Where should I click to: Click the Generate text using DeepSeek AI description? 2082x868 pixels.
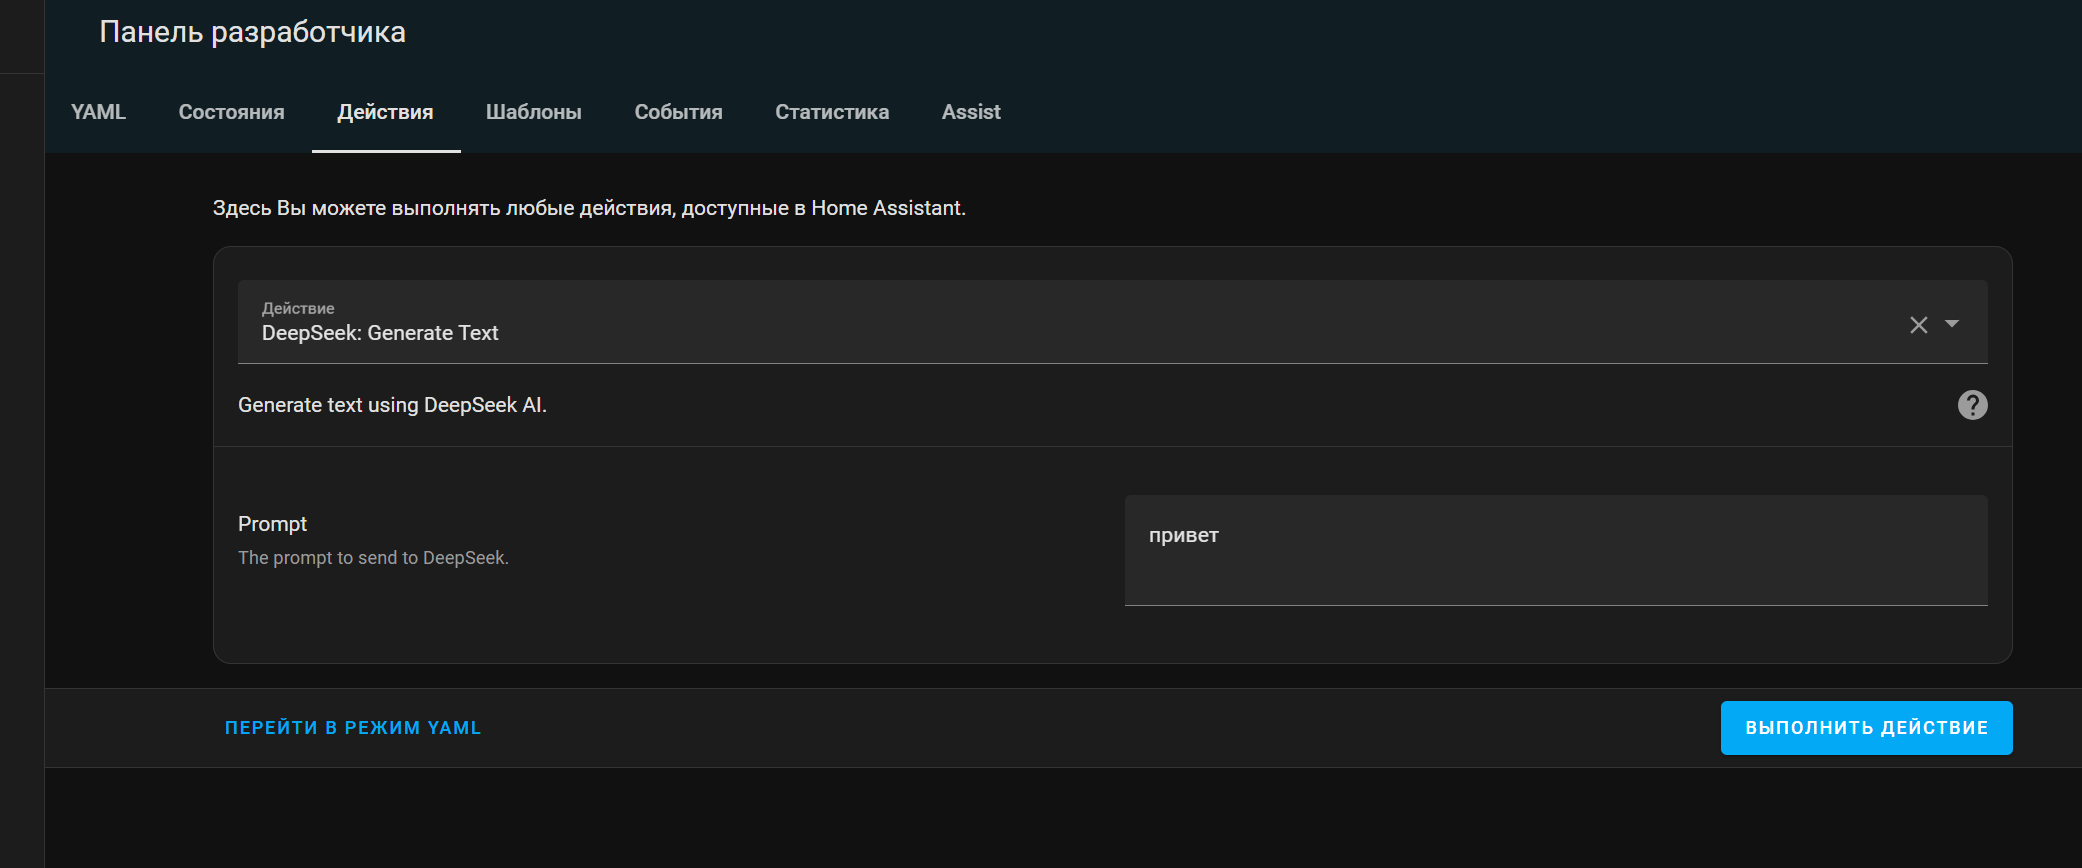coord(392,405)
